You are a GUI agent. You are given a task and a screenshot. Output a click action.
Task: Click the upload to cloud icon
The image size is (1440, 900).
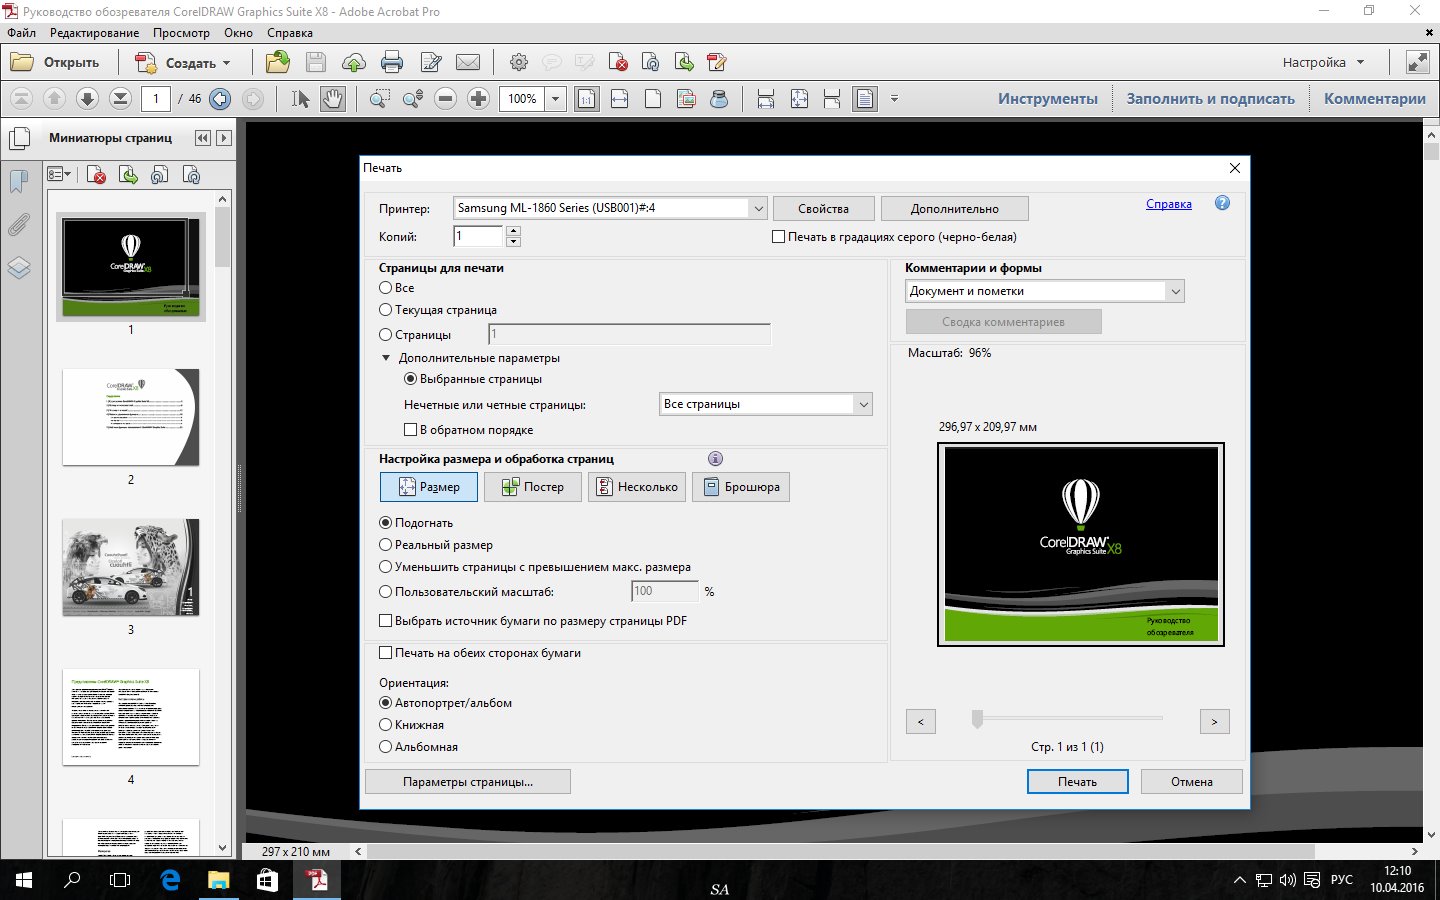[x=353, y=62]
